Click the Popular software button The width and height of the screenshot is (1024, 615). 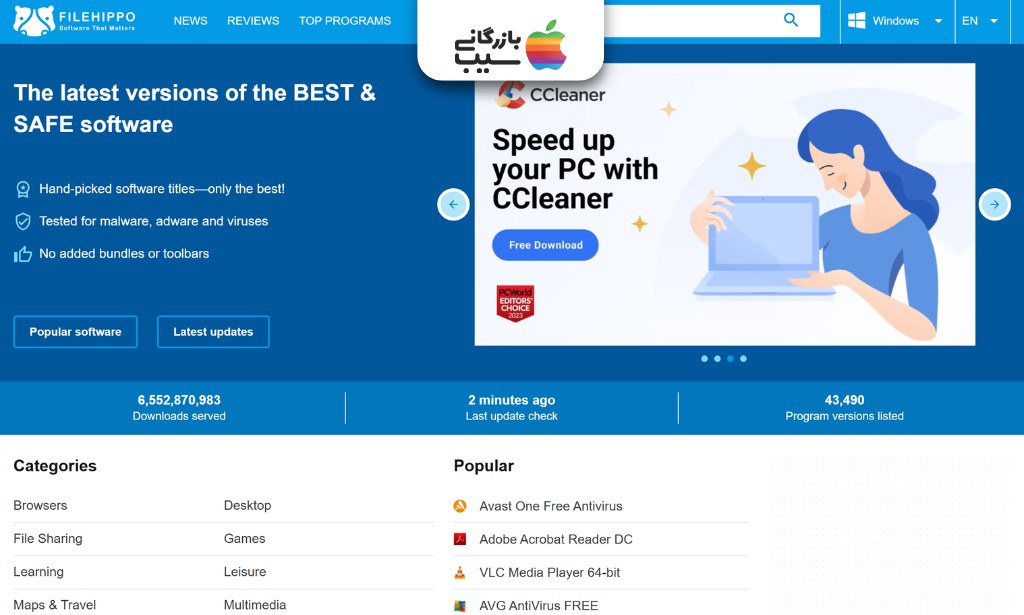pyautogui.click(x=75, y=332)
